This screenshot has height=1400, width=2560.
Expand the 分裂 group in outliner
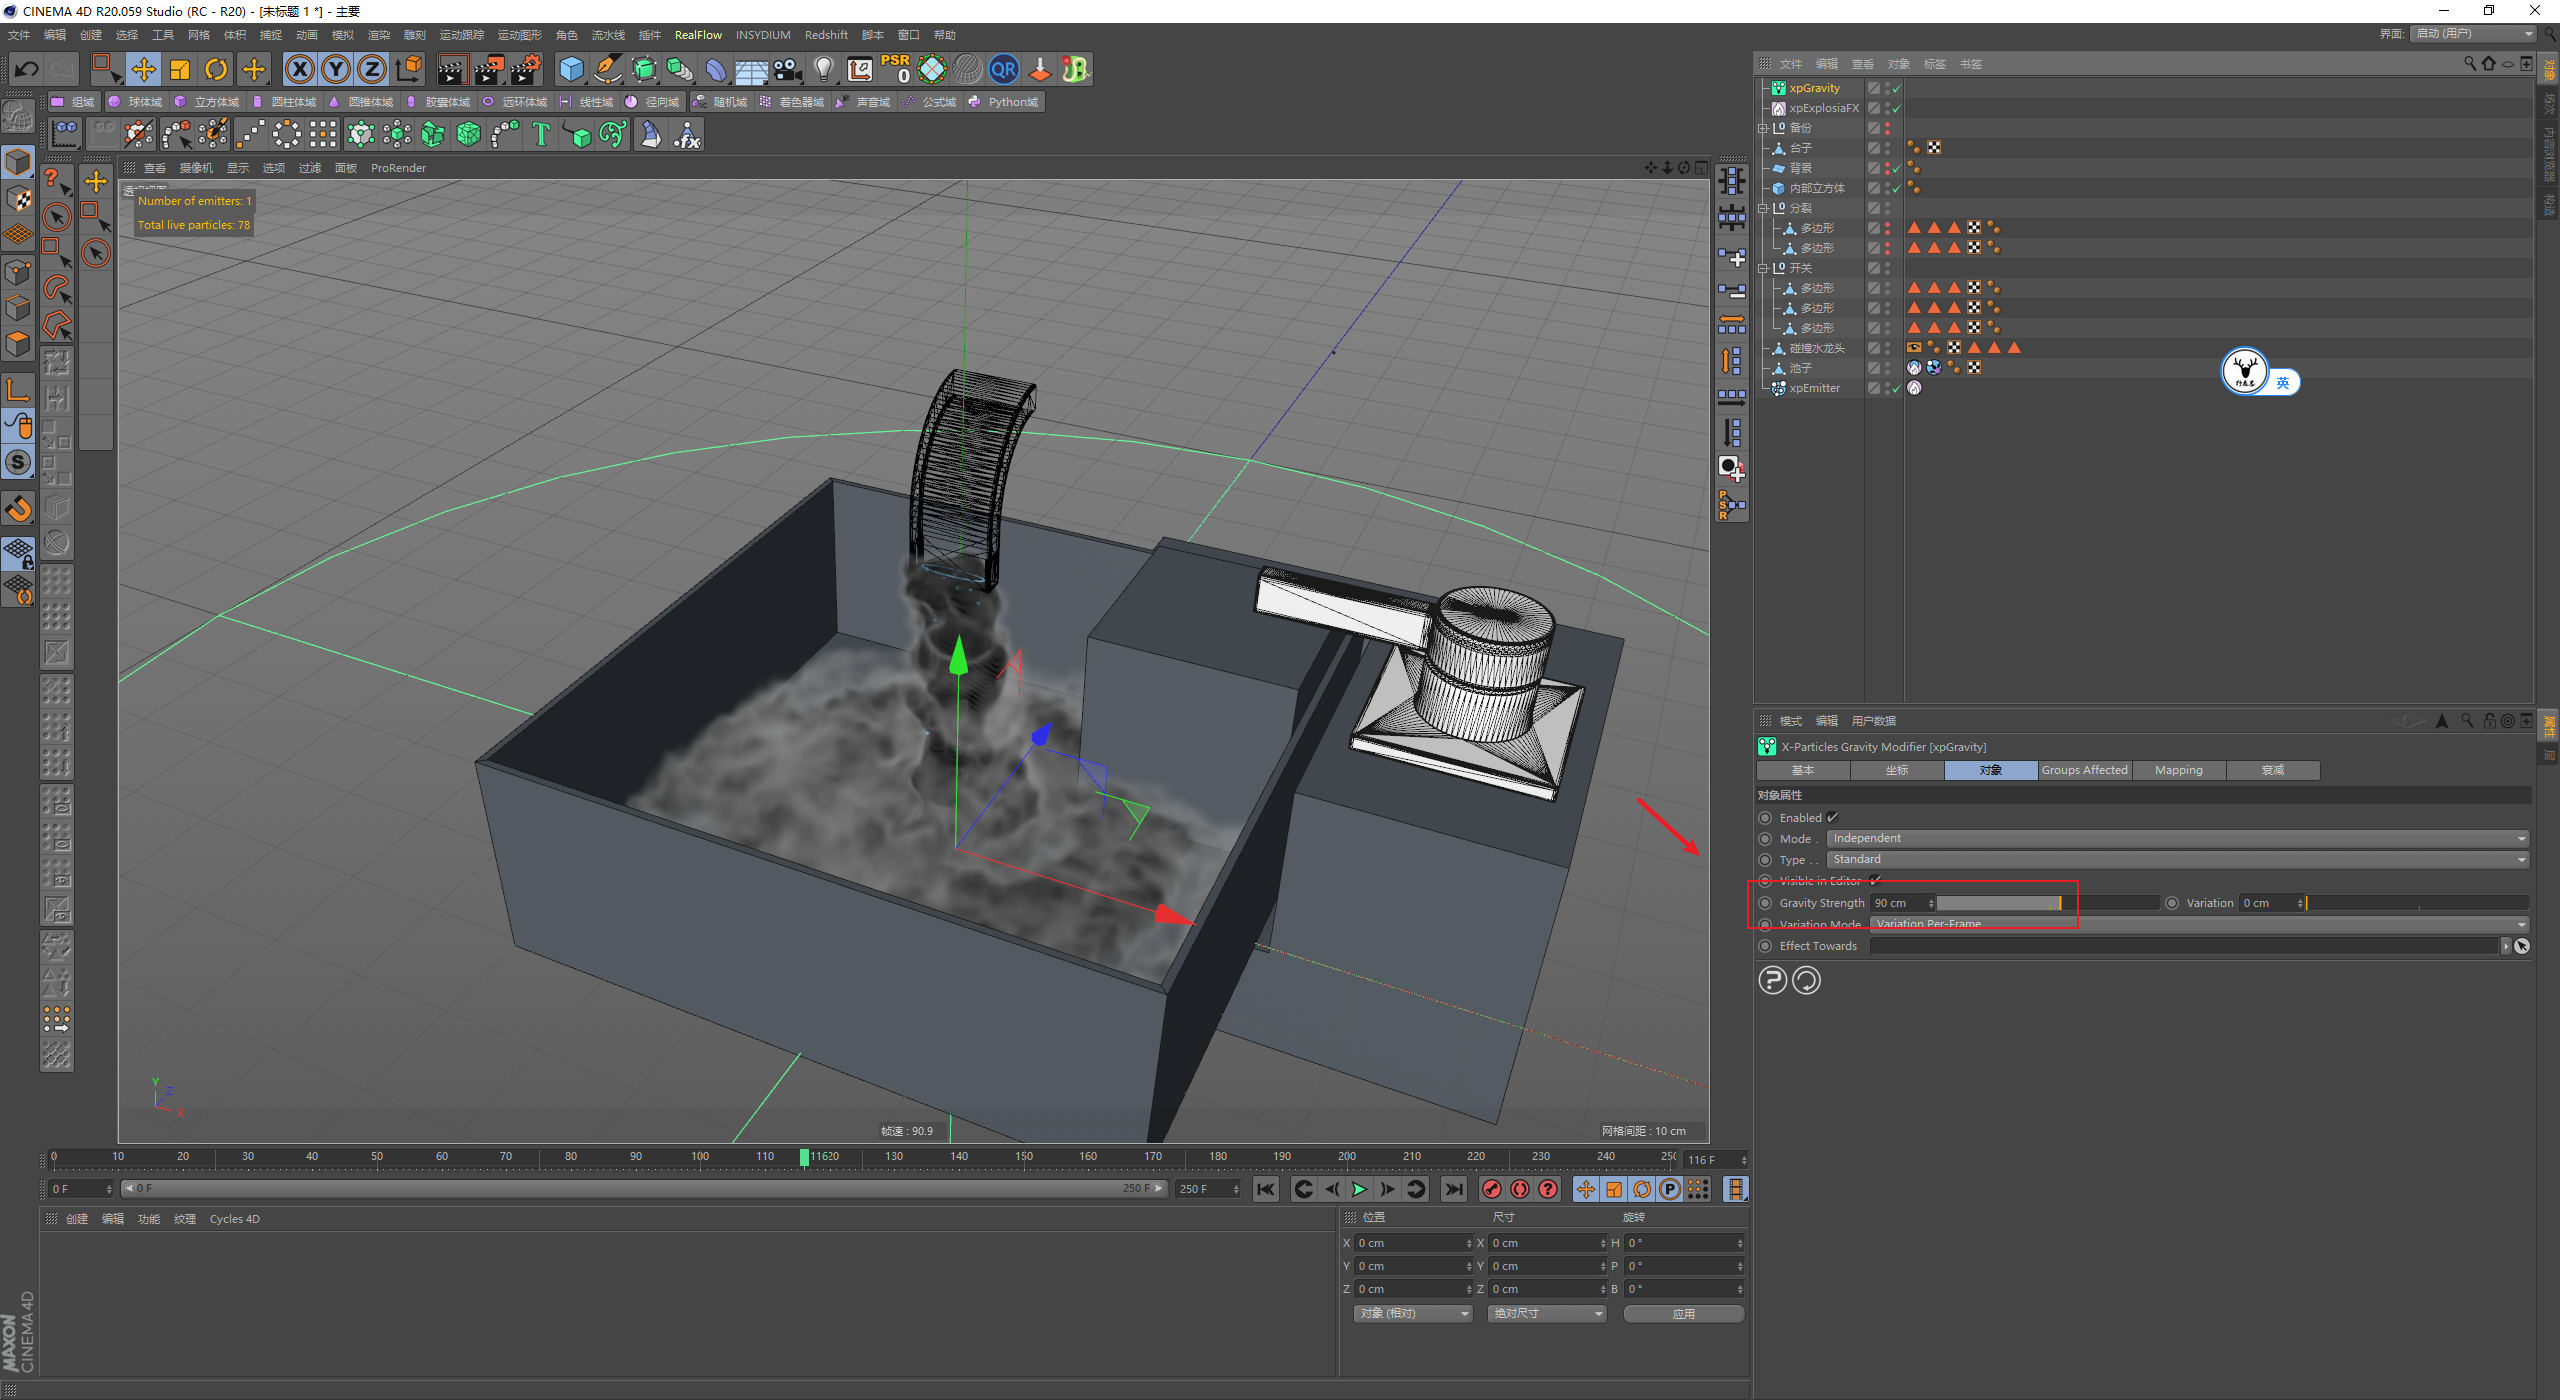1764,210
